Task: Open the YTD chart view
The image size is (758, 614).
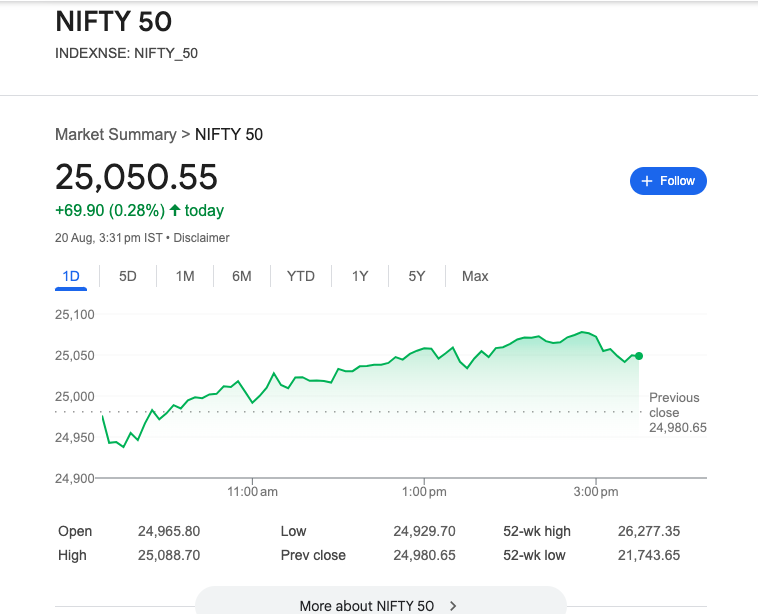Action: 301,276
